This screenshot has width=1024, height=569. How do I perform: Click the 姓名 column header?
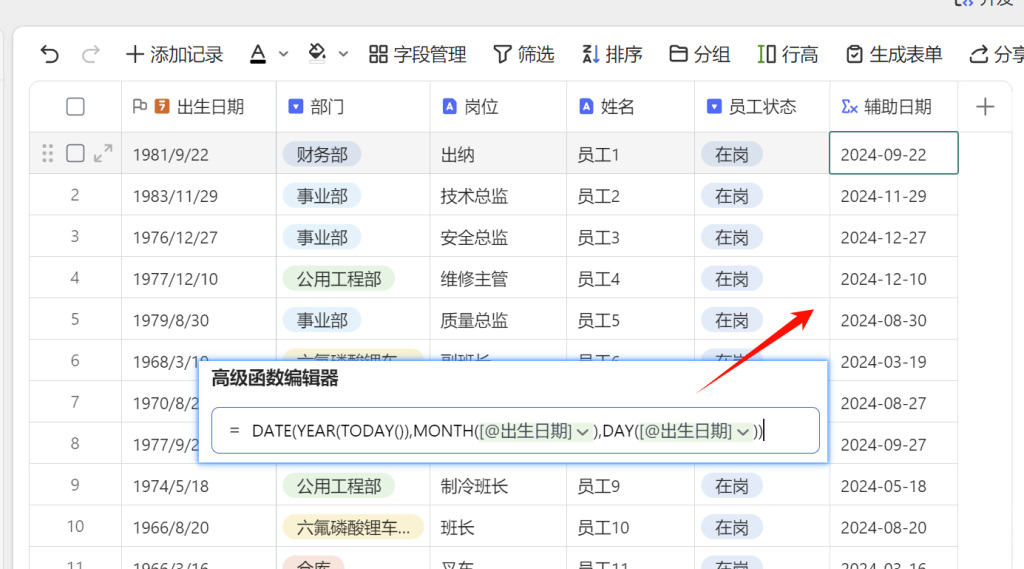tap(630, 106)
